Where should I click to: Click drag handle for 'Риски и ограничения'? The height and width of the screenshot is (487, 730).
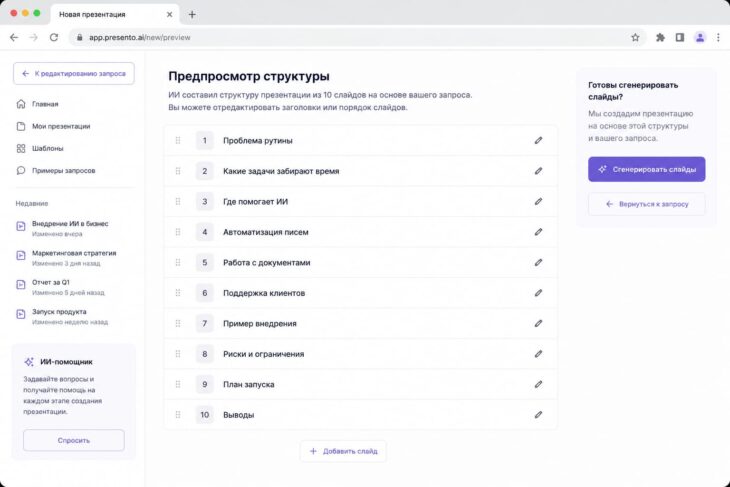click(x=178, y=354)
